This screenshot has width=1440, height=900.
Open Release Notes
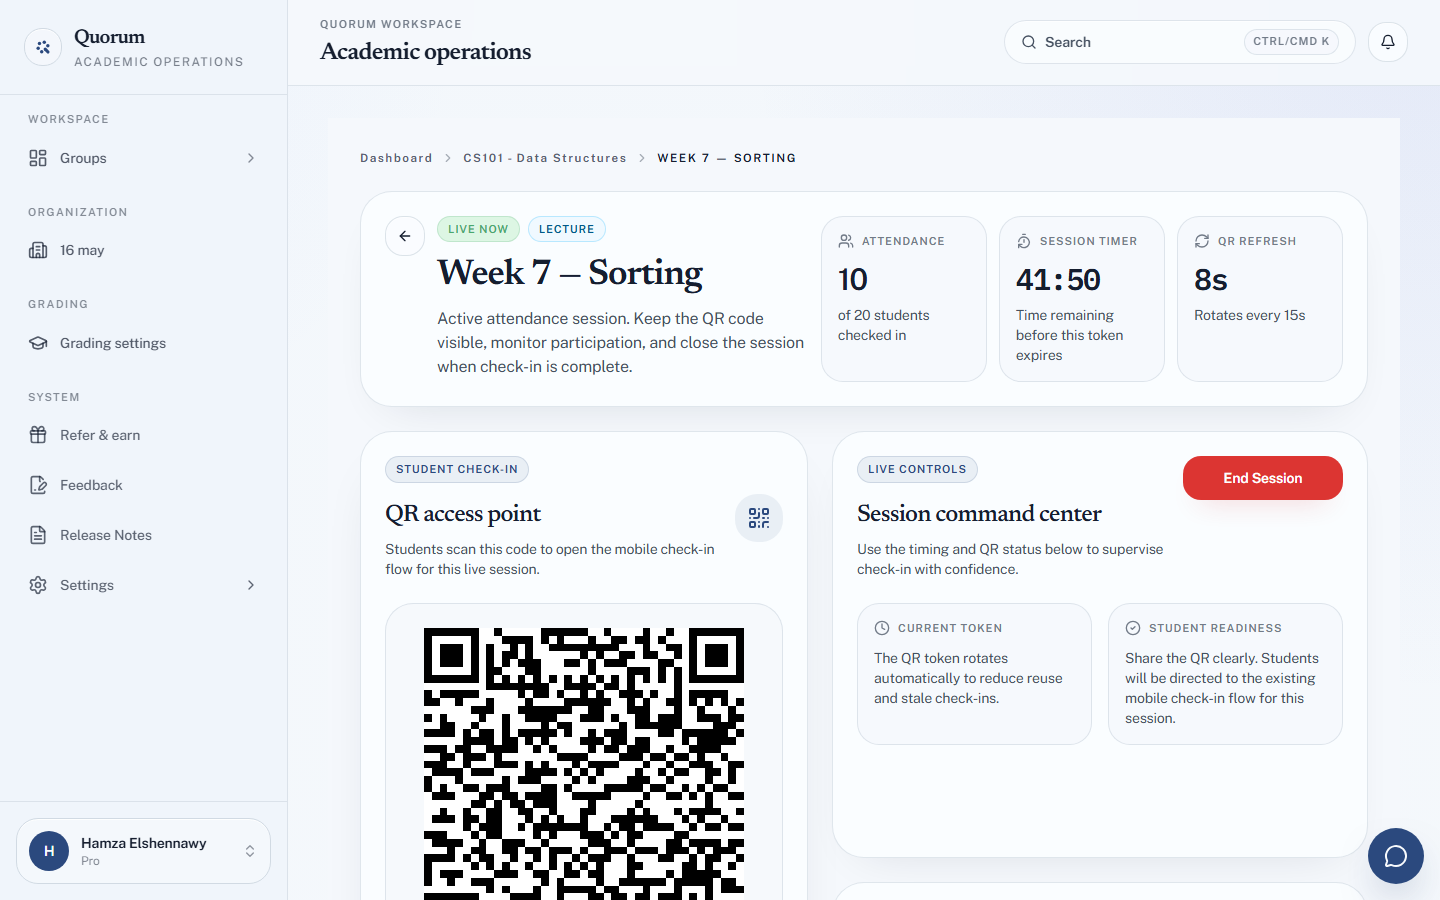[143, 535]
